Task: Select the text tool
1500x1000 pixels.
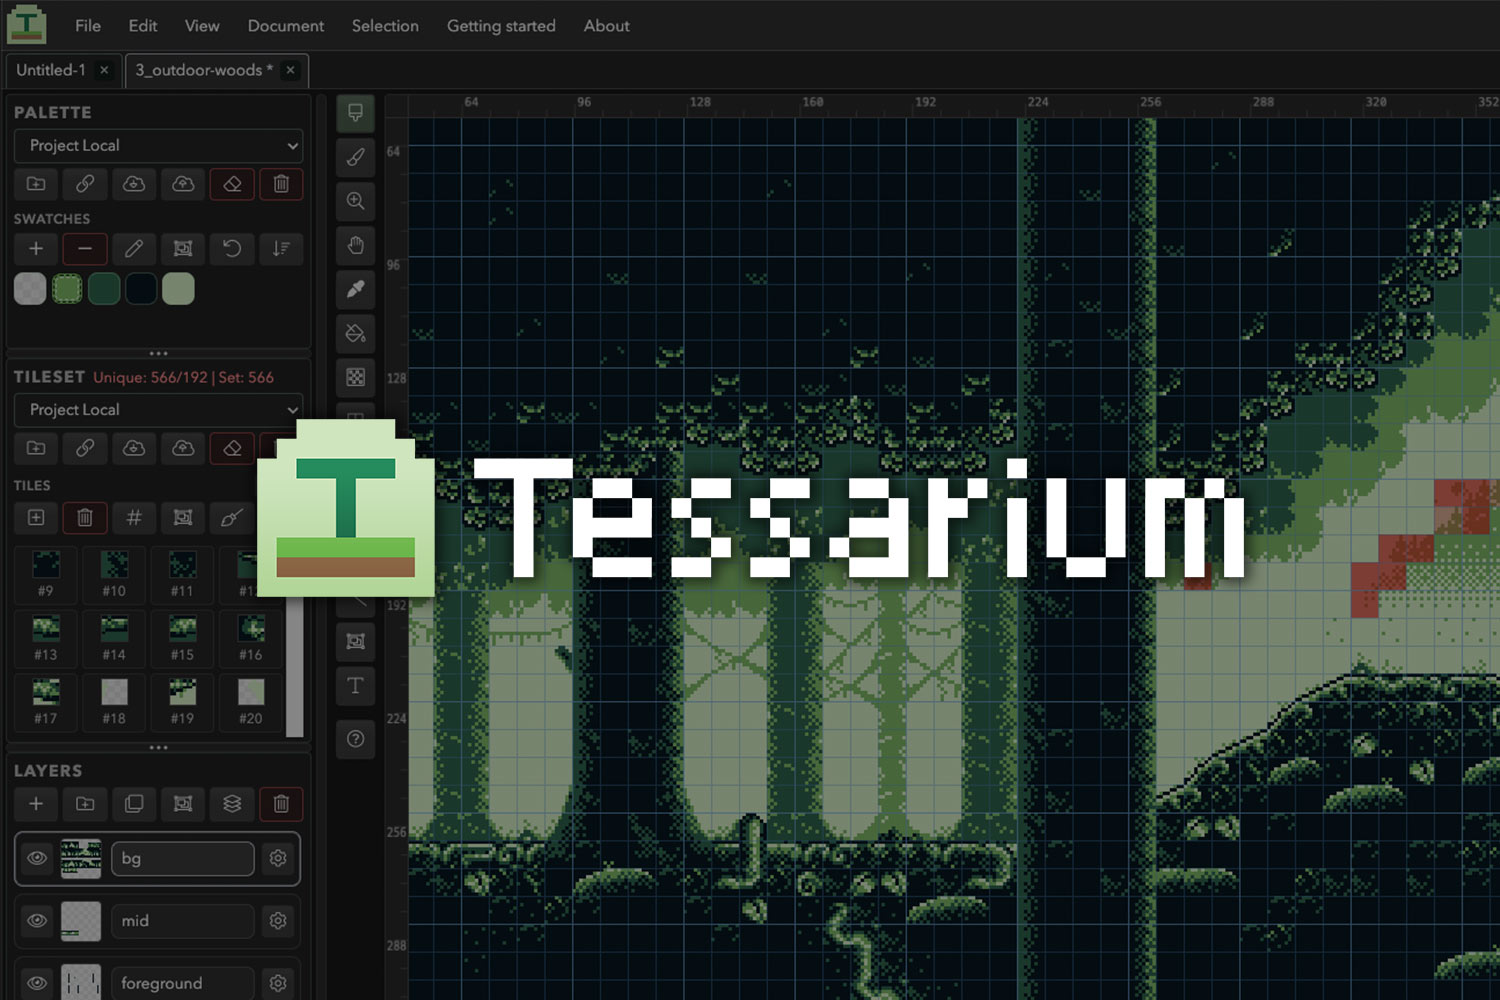Action: (x=355, y=685)
